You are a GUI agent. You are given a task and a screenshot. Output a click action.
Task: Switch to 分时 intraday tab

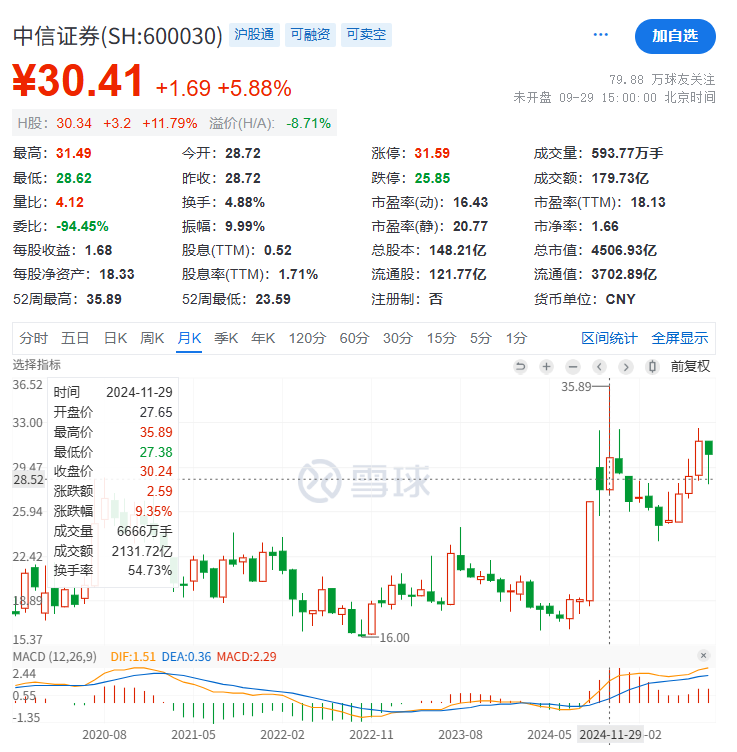(34, 338)
